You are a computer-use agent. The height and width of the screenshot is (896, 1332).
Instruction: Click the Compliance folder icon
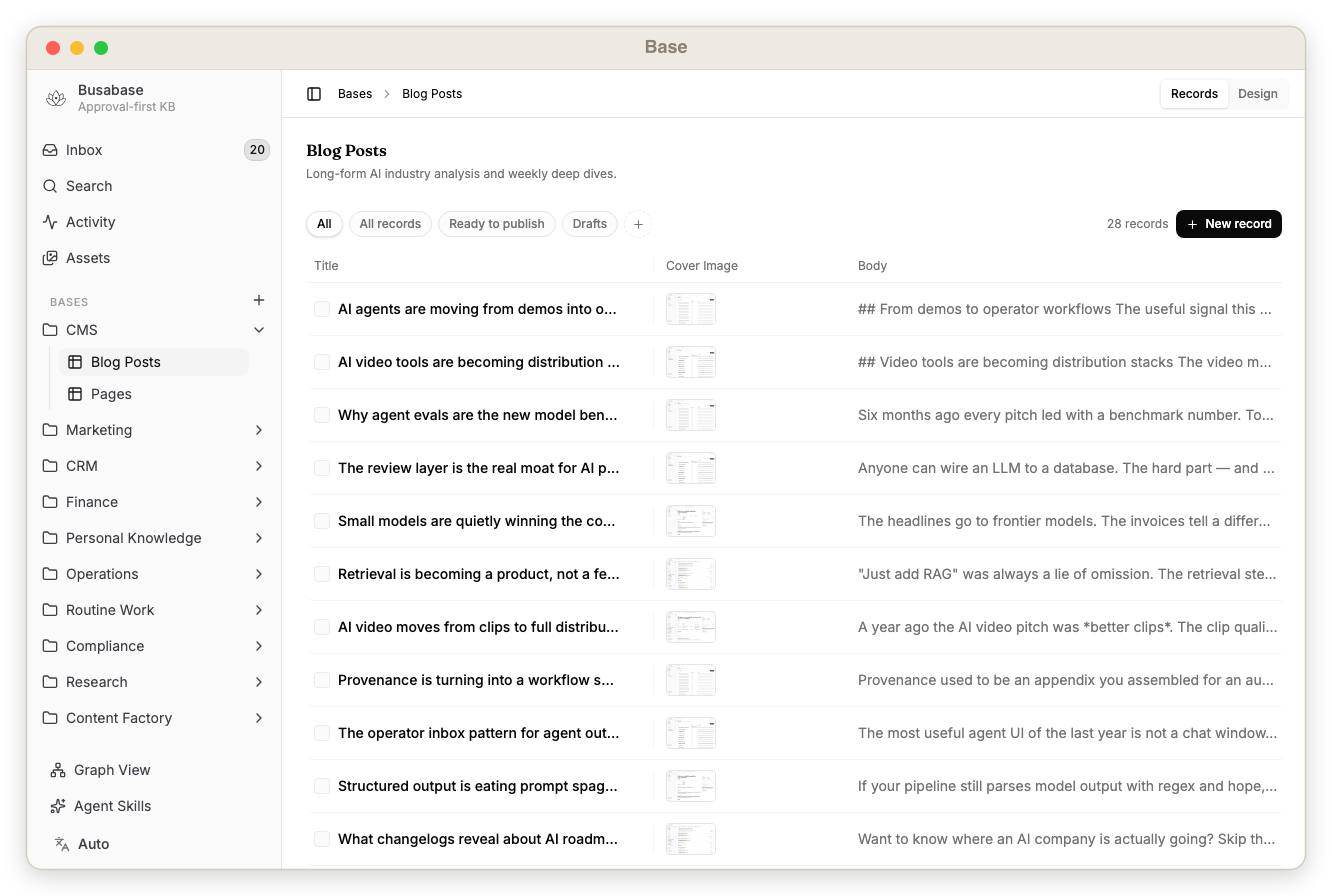click(x=50, y=646)
